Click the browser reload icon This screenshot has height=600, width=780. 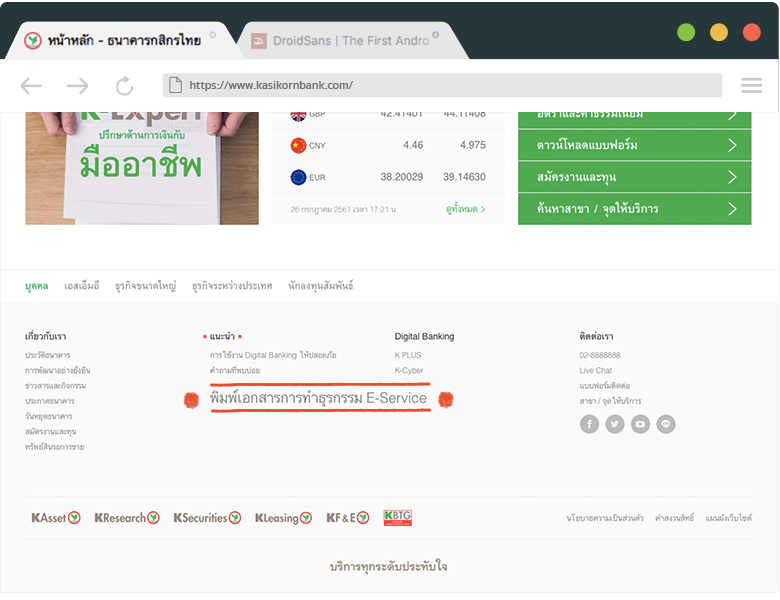(124, 86)
